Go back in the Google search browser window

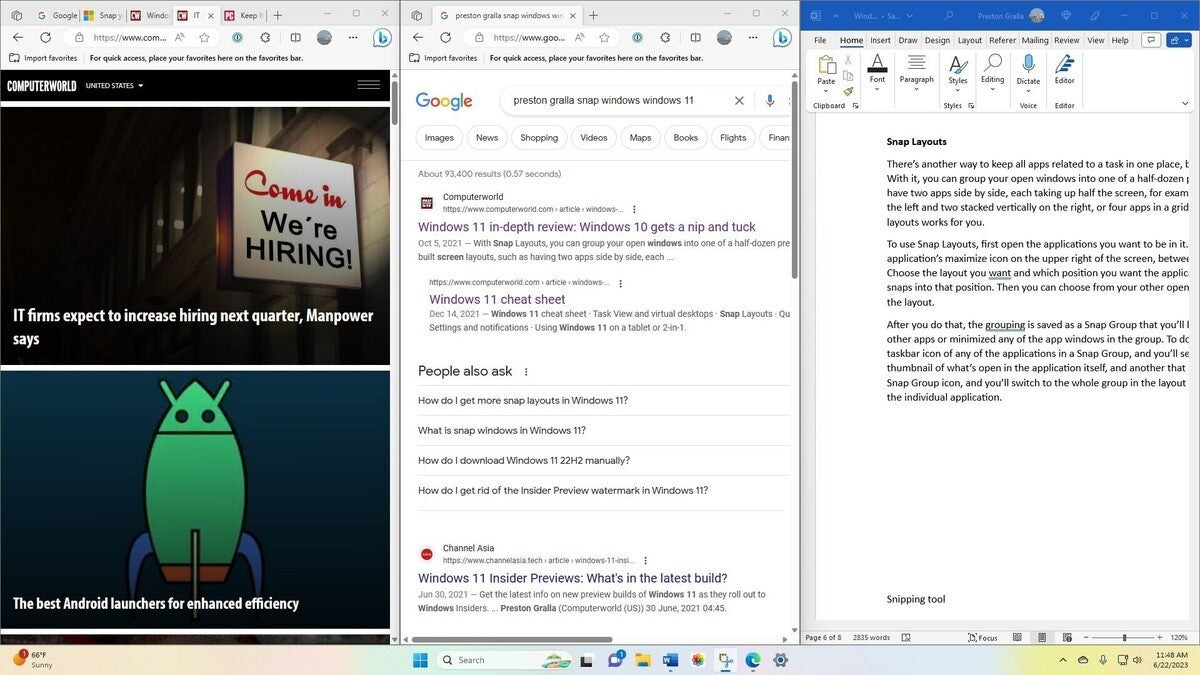click(418, 37)
